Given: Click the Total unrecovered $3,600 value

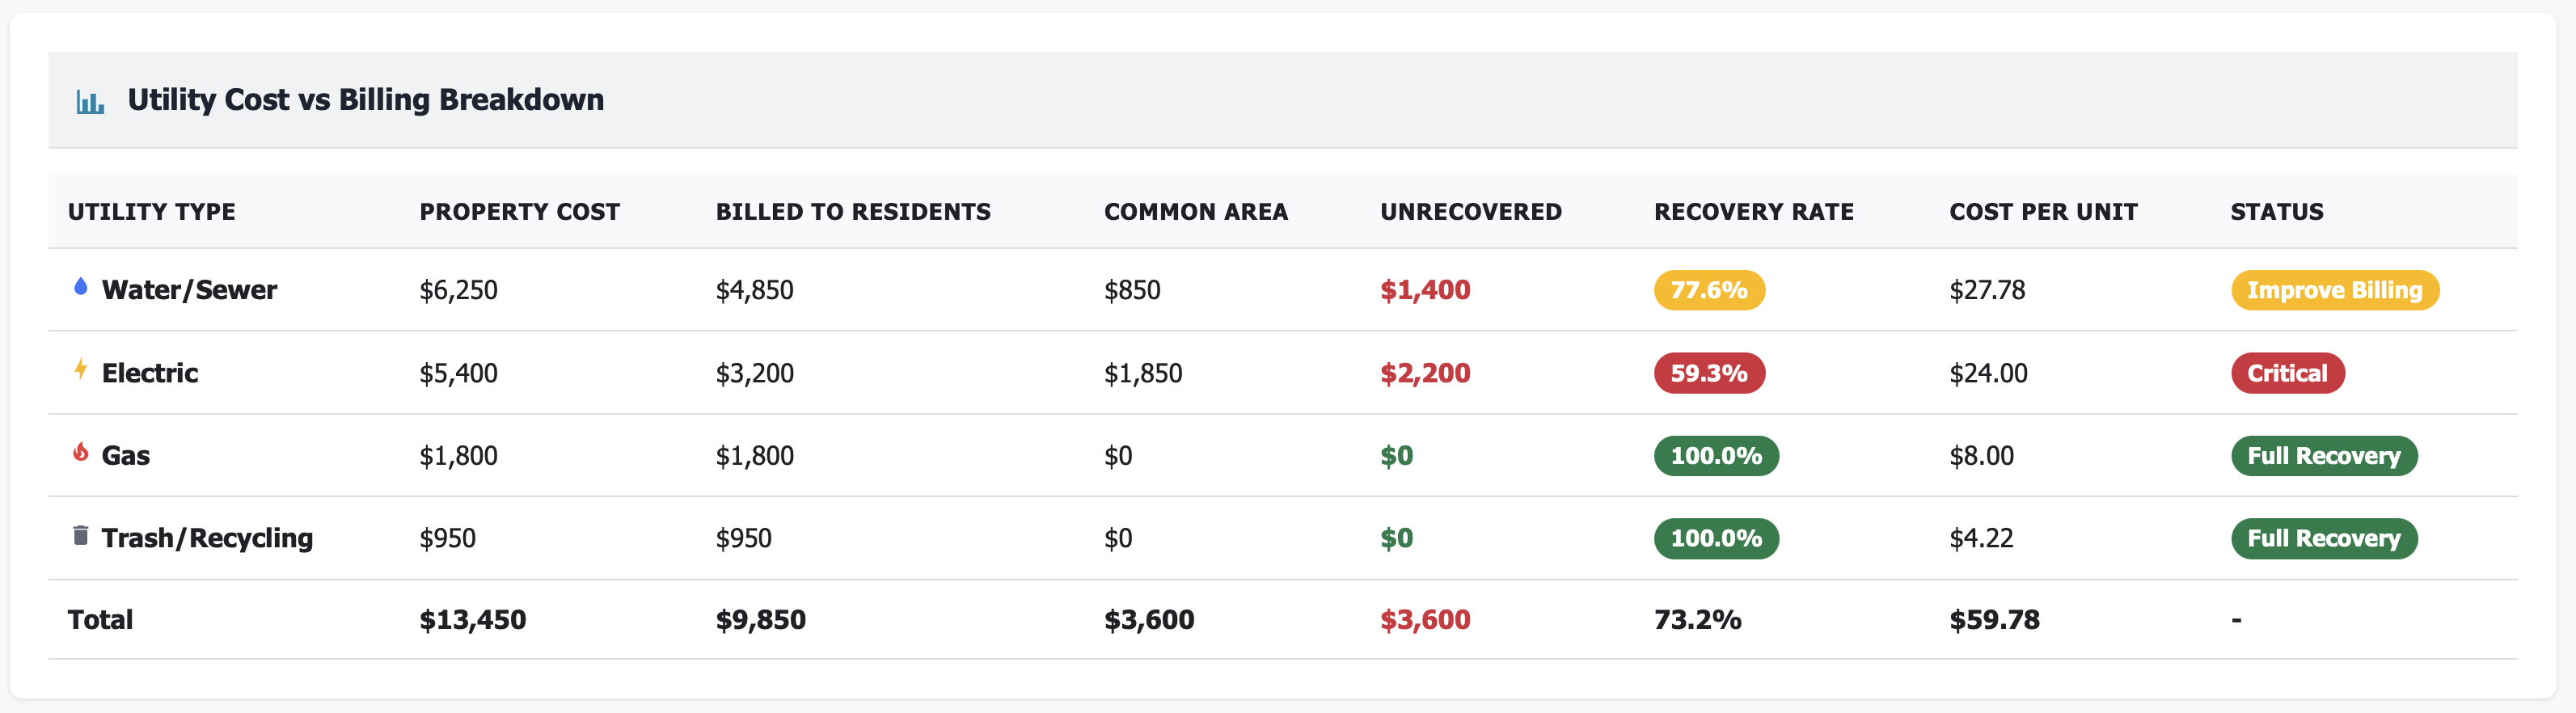Looking at the screenshot, I should (1425, 620).
